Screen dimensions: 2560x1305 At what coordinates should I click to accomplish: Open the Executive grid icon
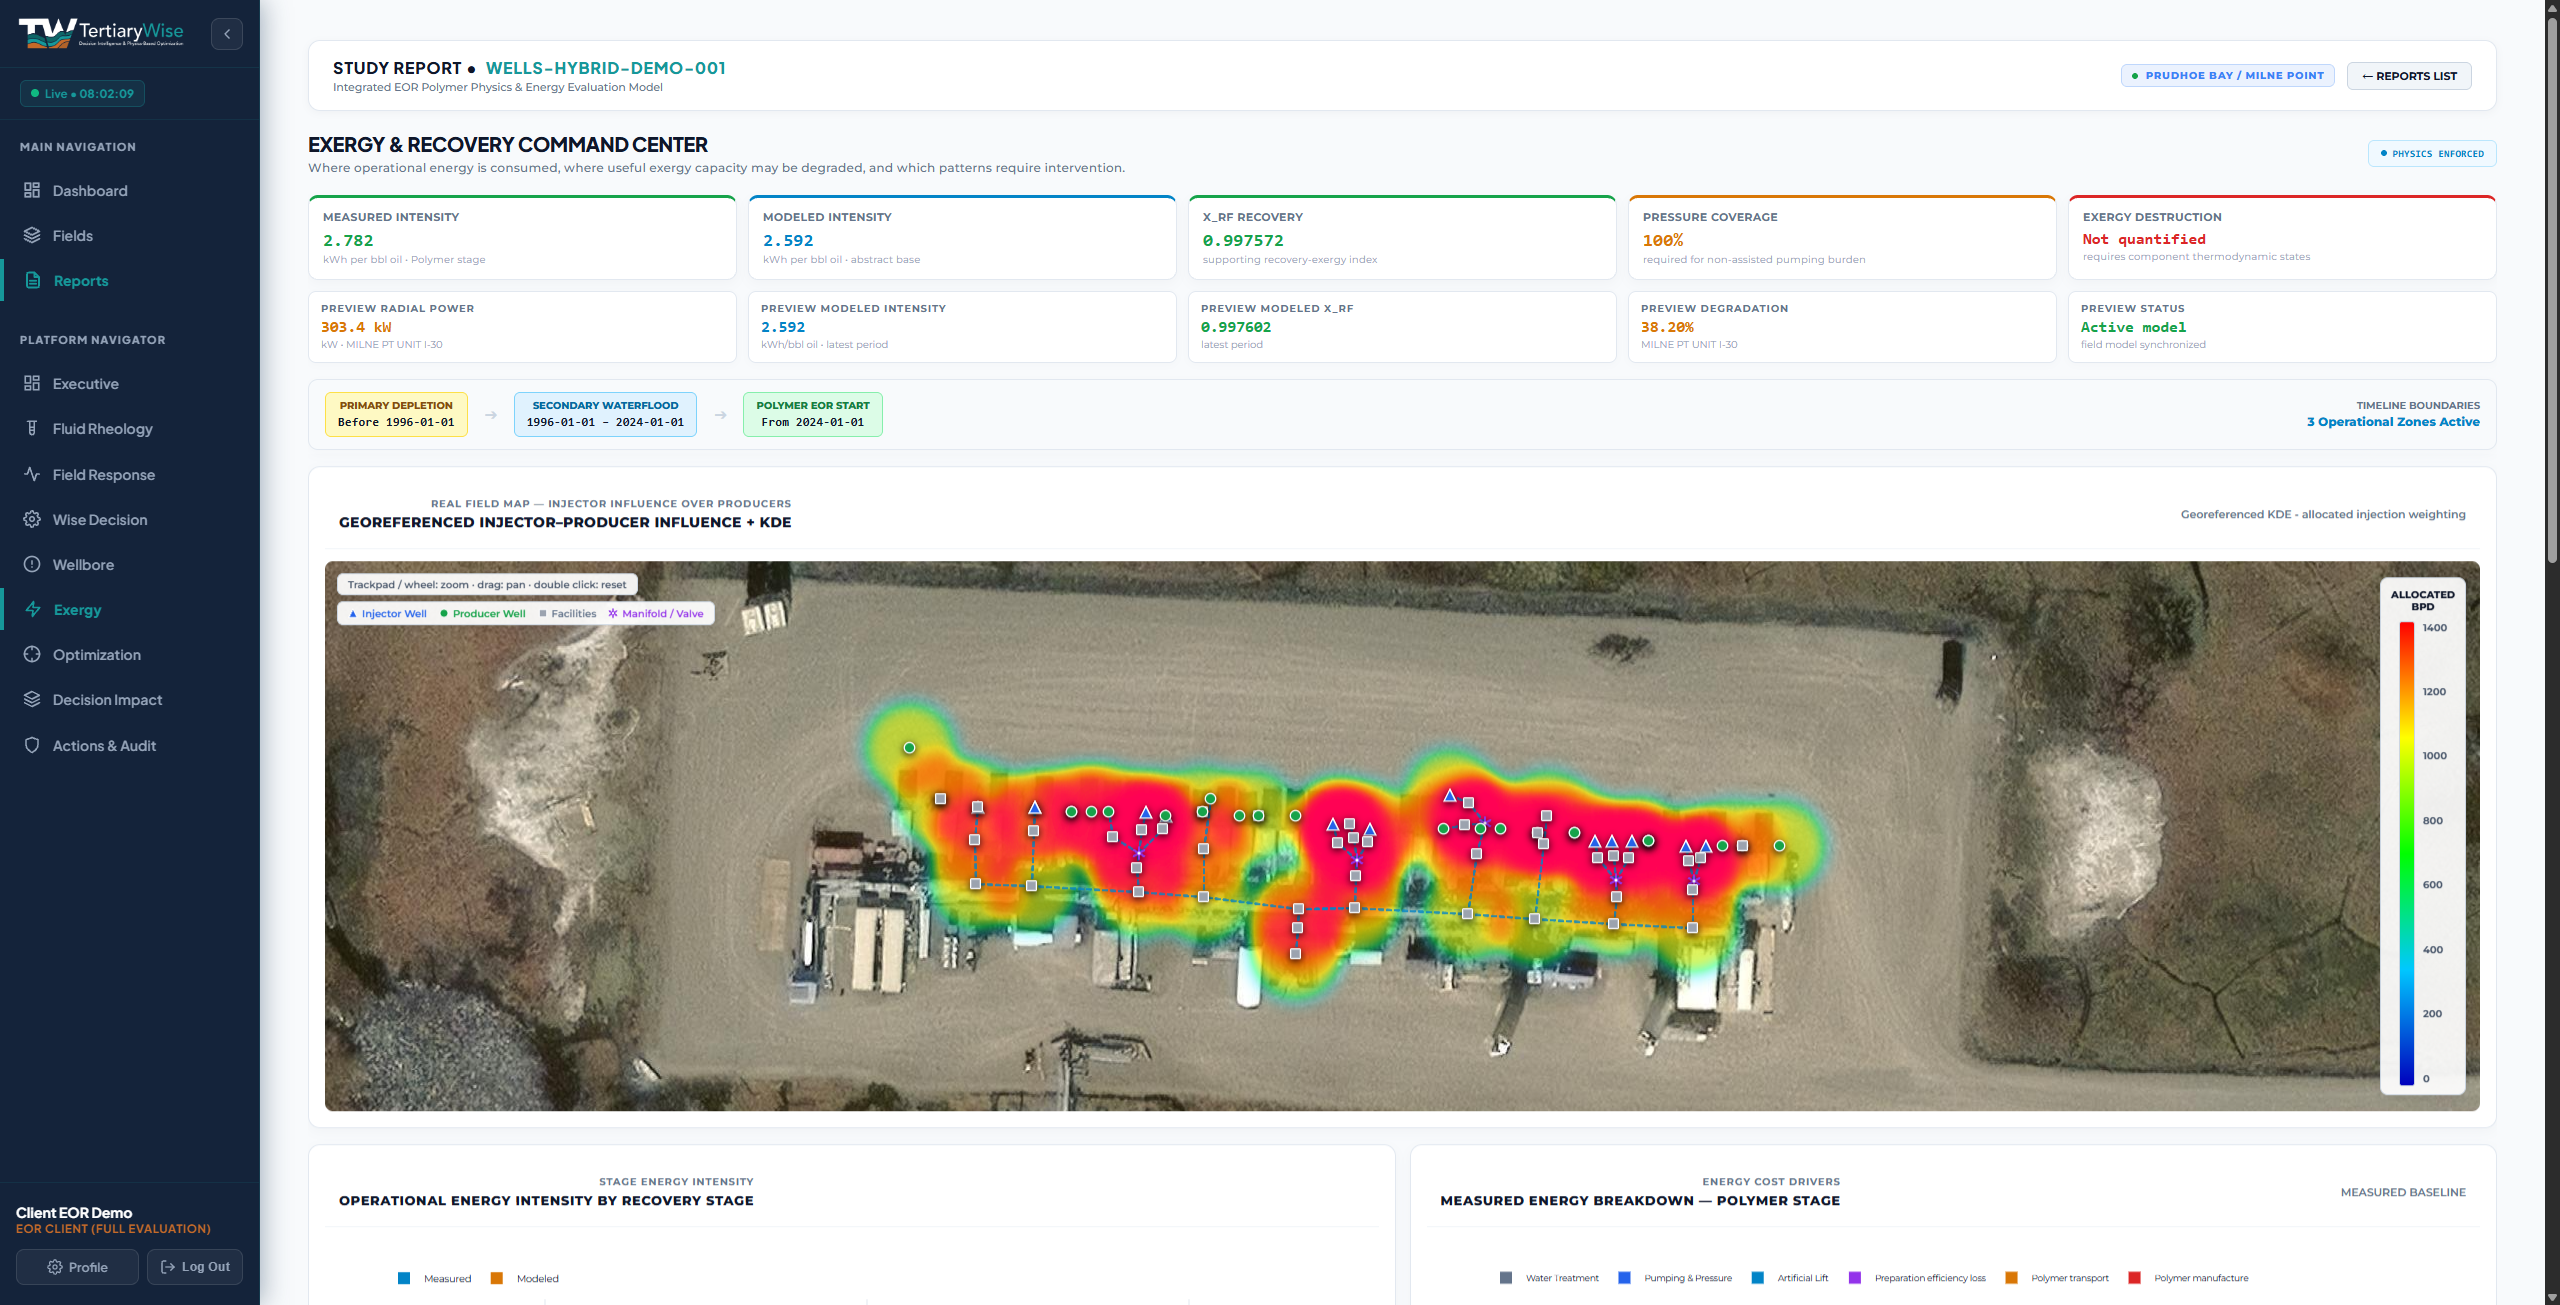coord(32,383)
